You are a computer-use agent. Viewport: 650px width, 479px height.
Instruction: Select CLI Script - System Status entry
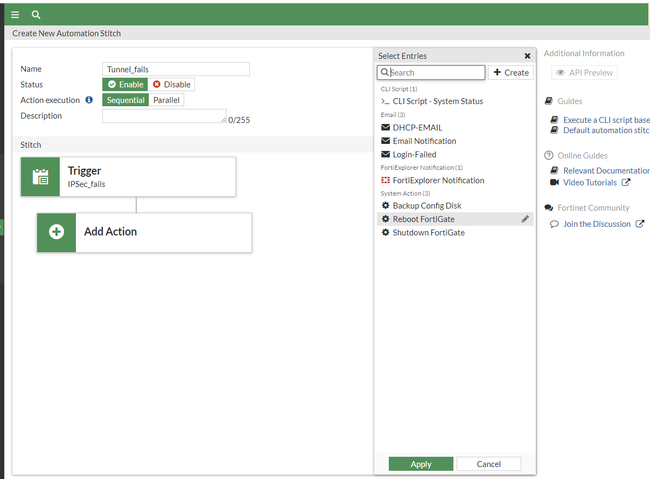tap(455, 101)
